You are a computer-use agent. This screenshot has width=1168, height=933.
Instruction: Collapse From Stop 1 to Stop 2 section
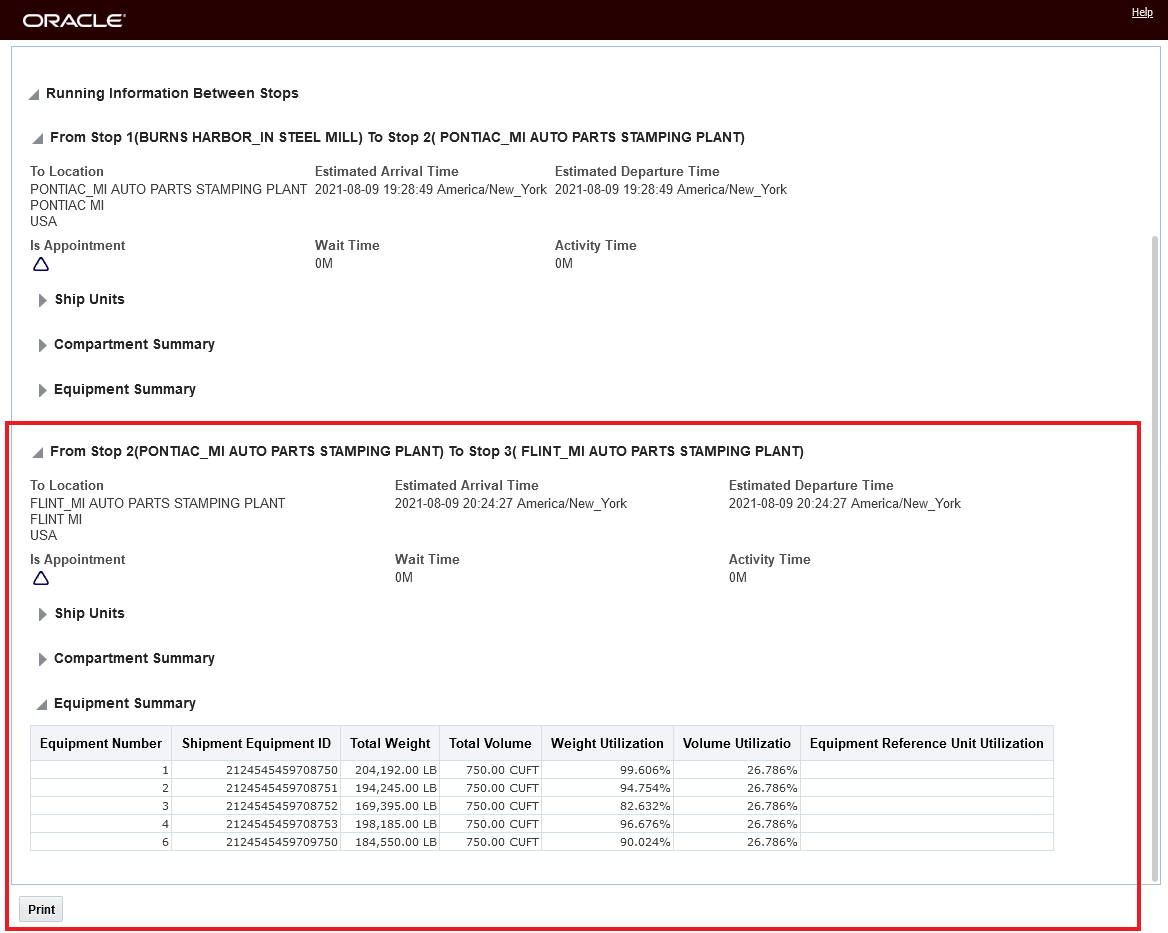(37, 138)
